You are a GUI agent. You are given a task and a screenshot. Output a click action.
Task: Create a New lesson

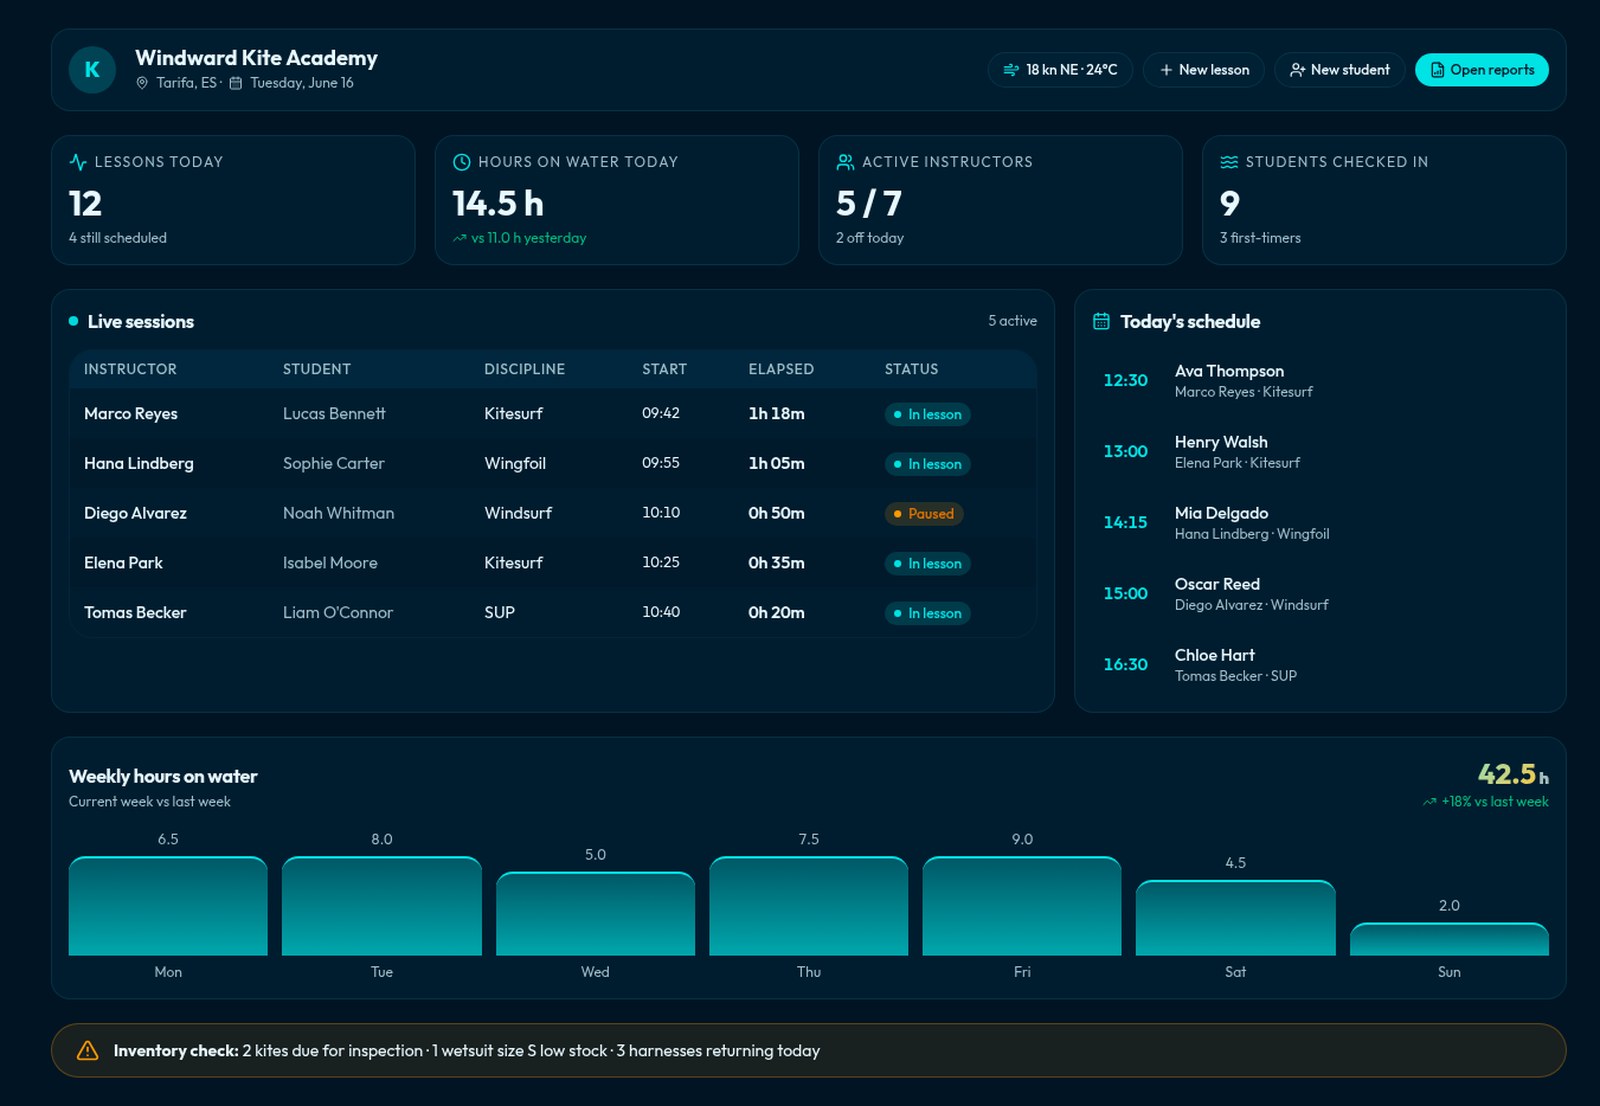[1204, 70]
